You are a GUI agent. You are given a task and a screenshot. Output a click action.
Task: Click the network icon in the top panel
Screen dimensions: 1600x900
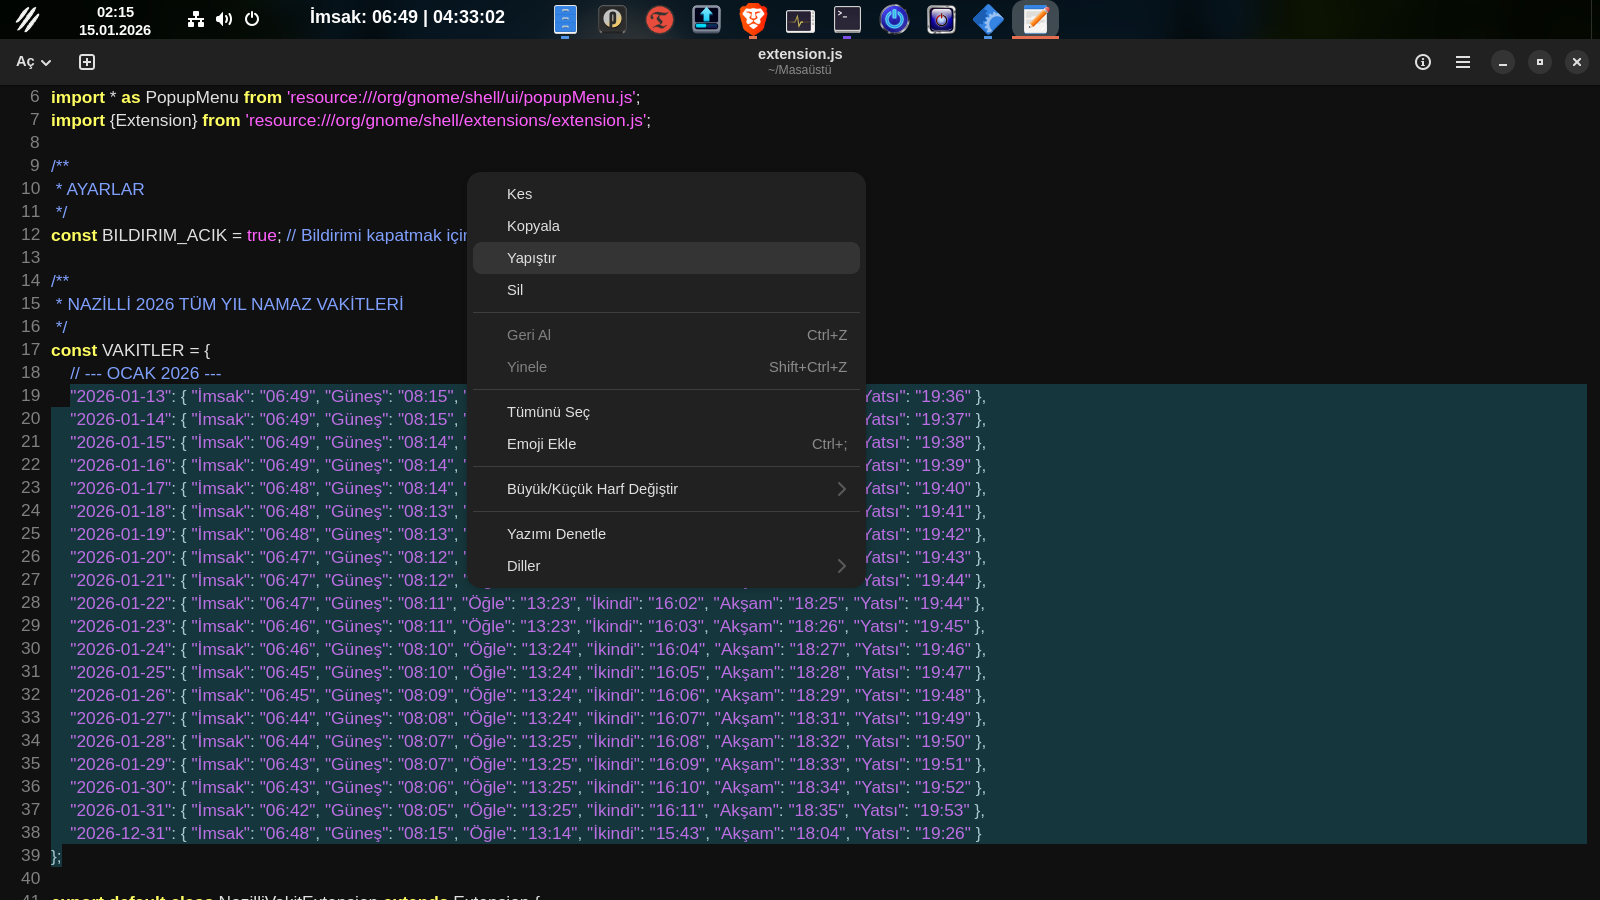point(196,19)
